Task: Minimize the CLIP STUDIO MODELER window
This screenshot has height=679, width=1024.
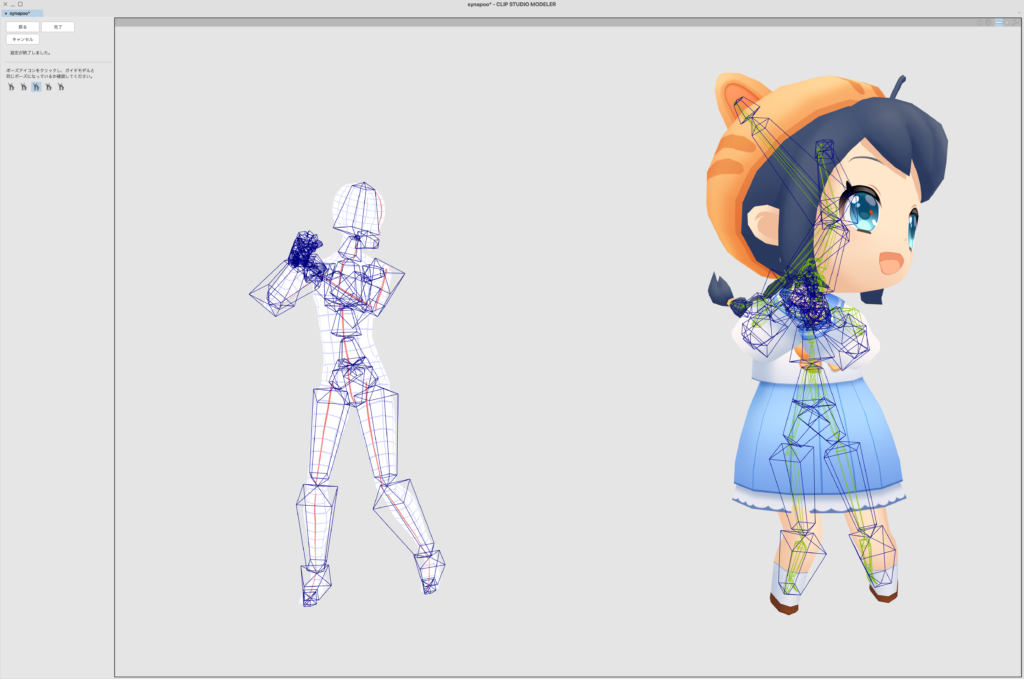Action: pos(12,4)
